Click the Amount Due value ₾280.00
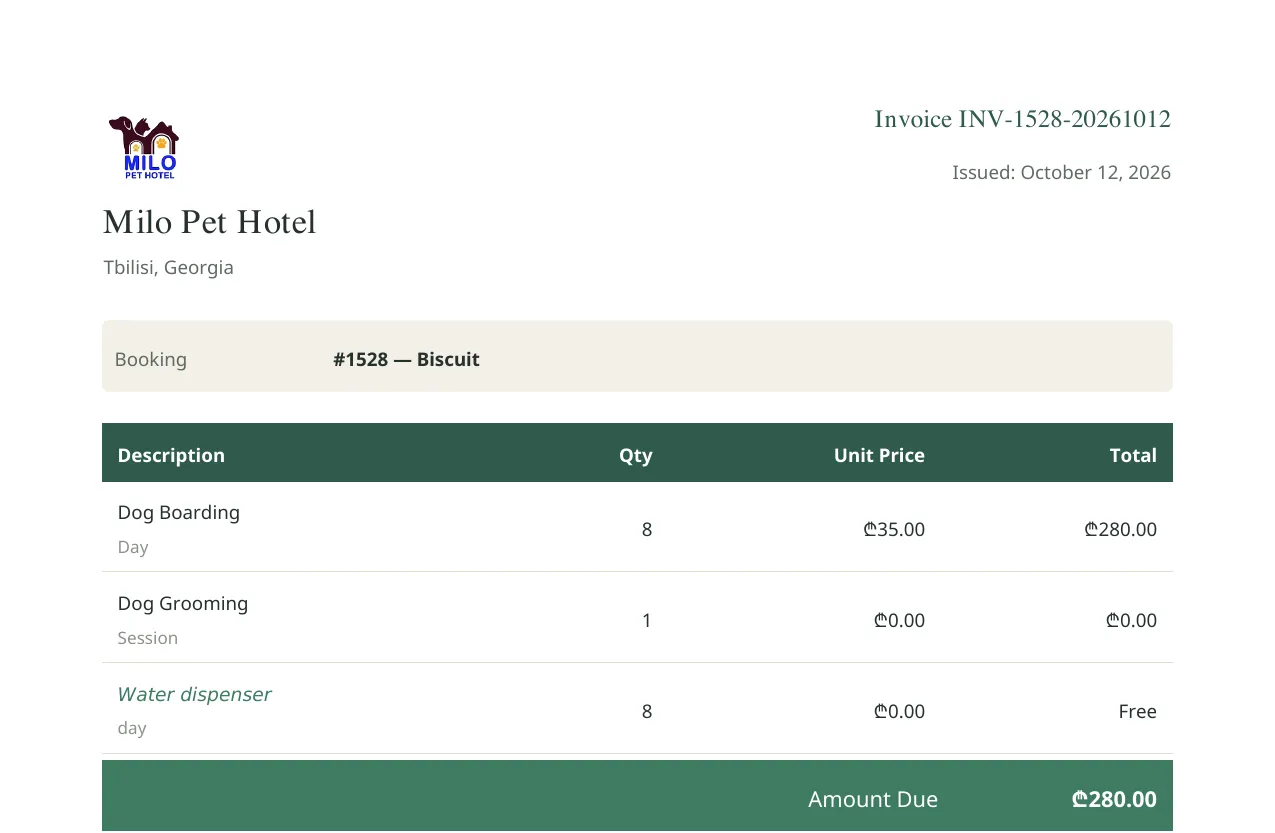Viewport: 1275px width, 833px height. (1114, 799)
